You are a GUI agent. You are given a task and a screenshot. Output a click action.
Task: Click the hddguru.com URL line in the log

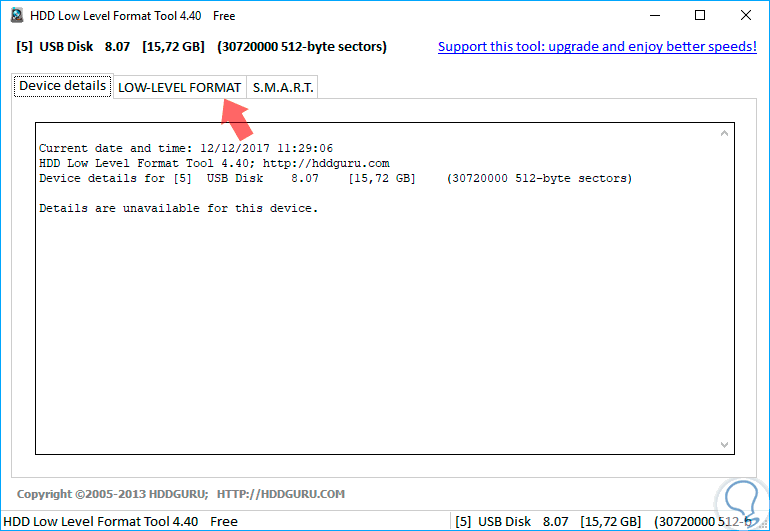tap(214, 164)
